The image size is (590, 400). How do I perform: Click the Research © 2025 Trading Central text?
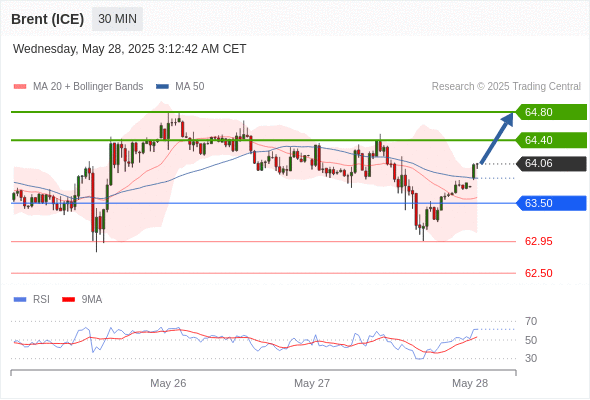(506, 87)
